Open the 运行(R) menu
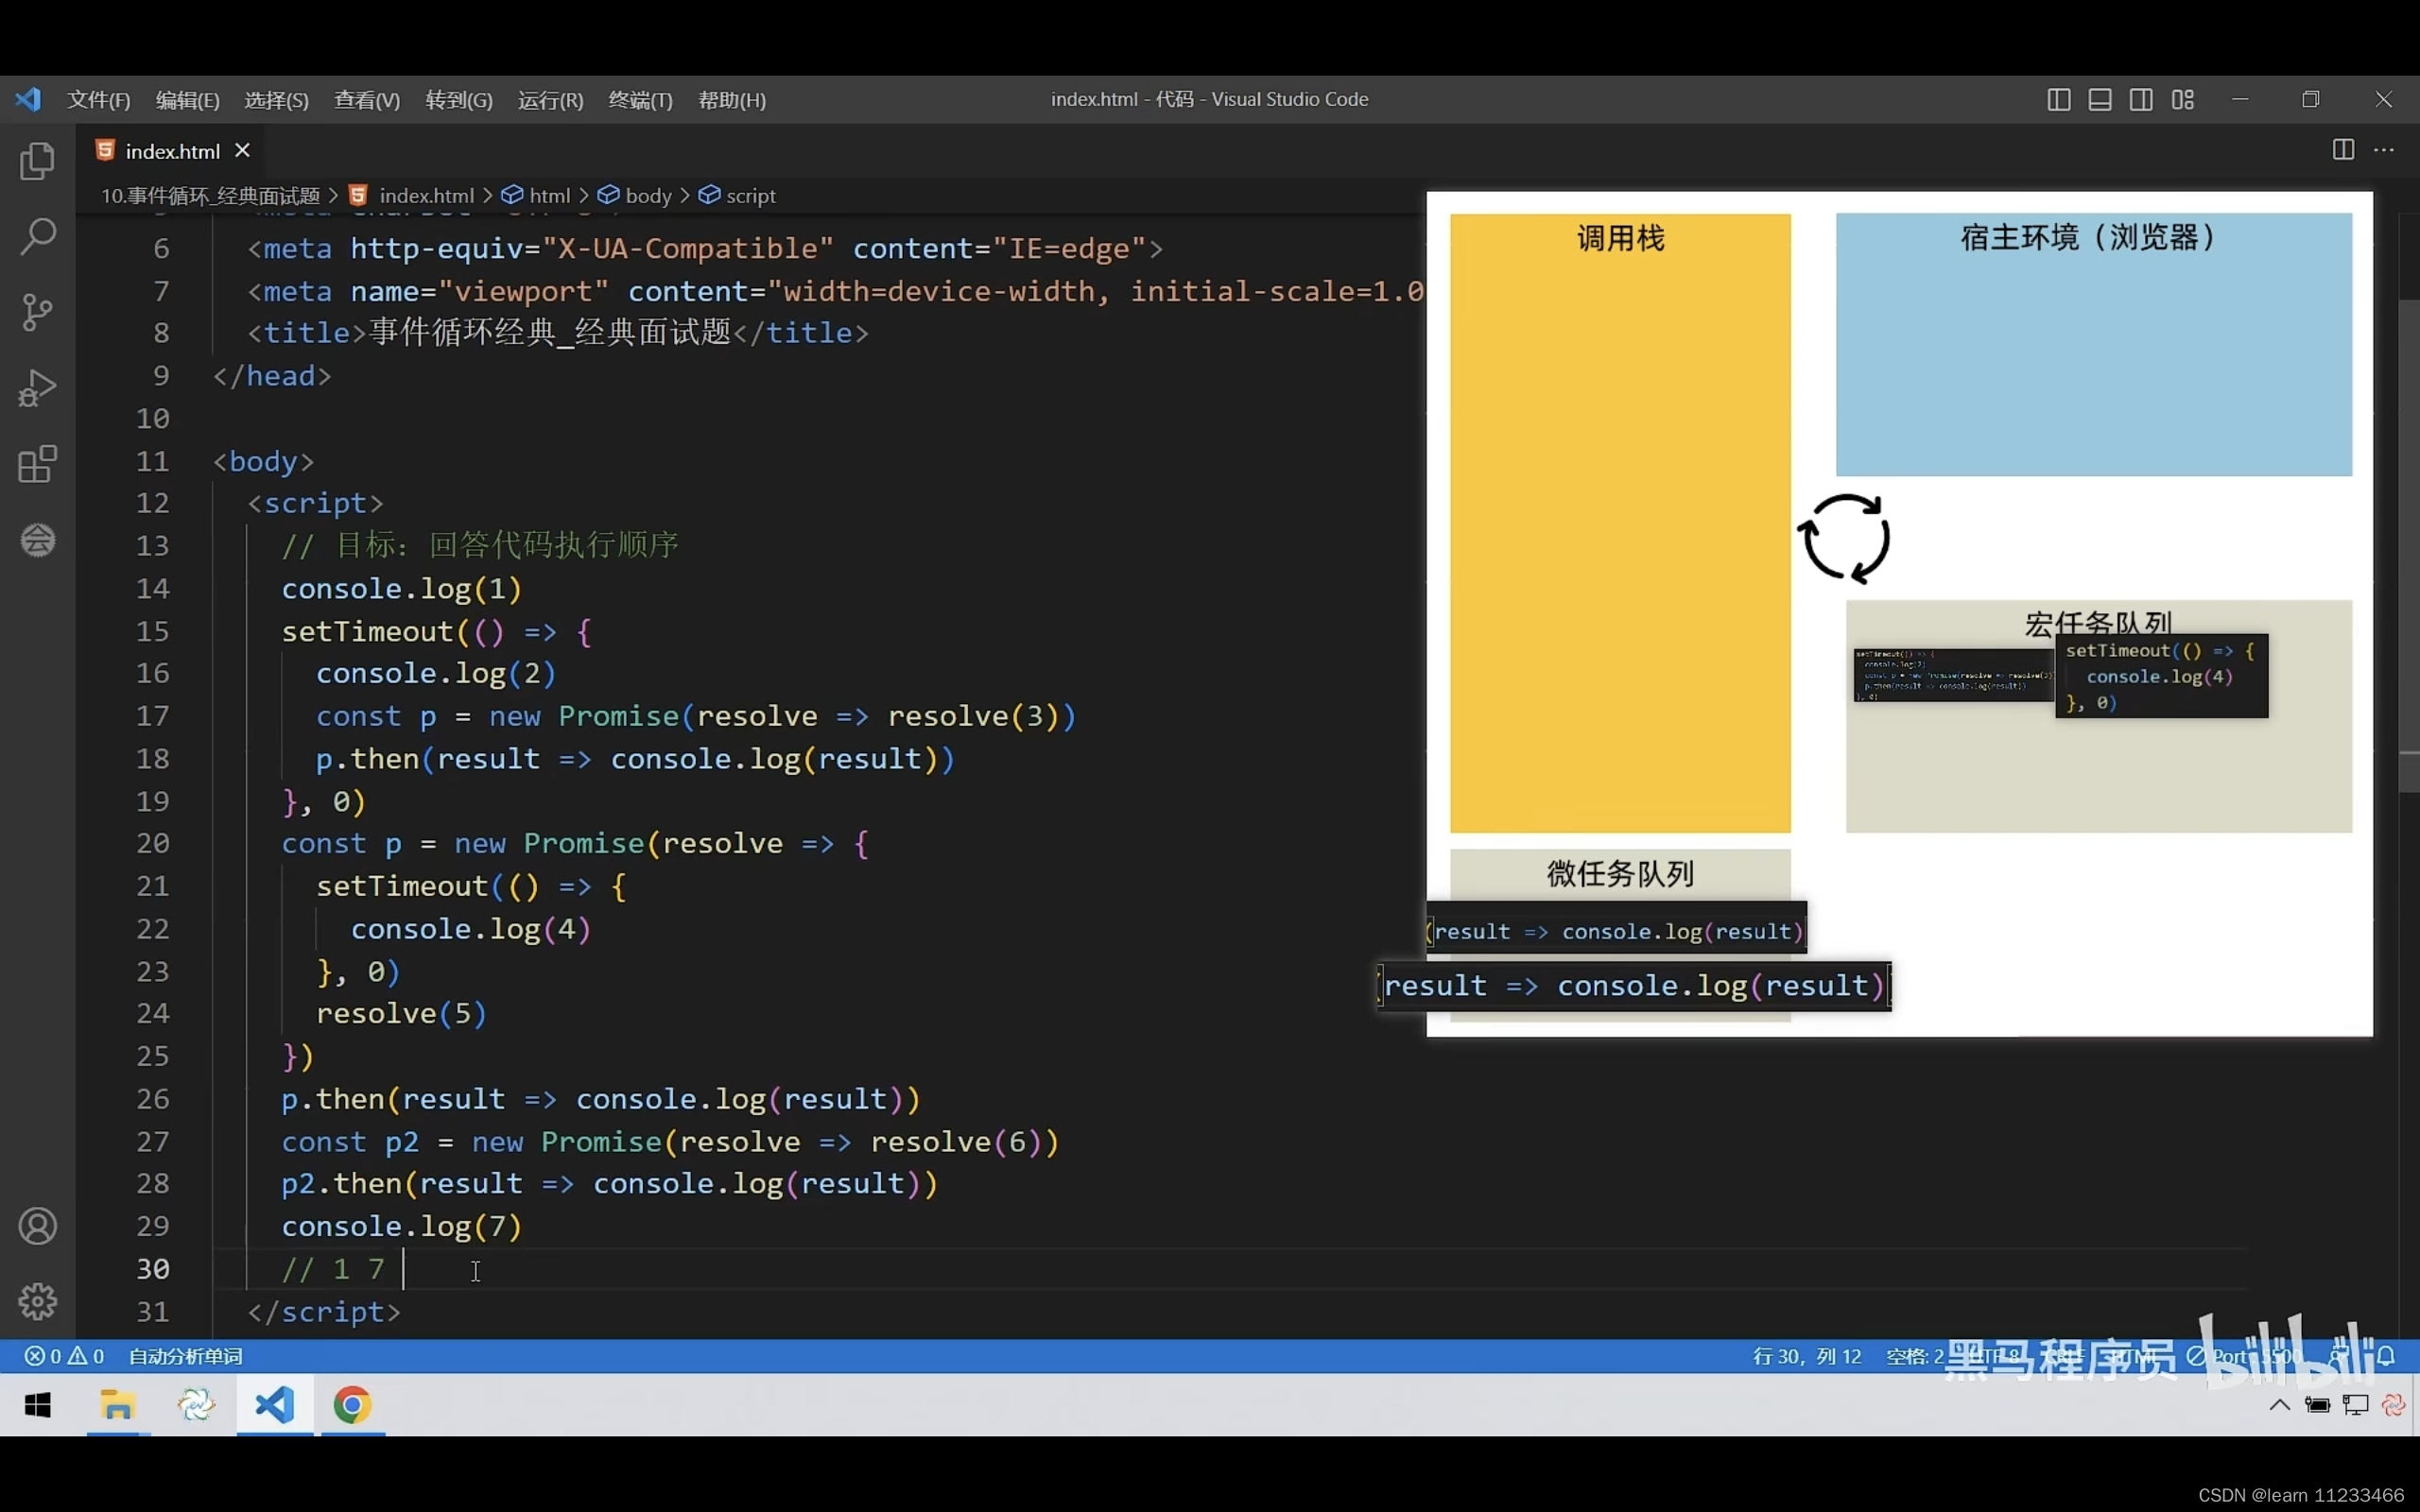Viewport: 2420px width, 1512px height. pos(550,100)
